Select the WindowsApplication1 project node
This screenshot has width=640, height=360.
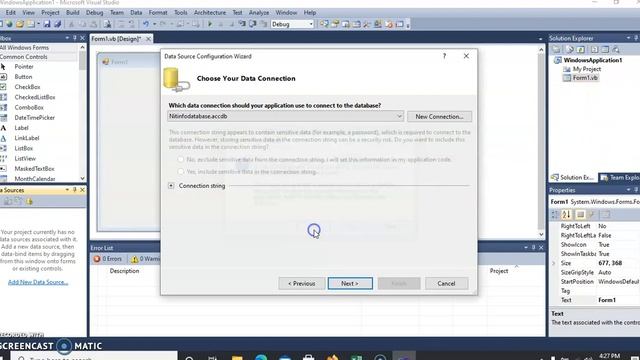pyautogui.click(x=593, y=60)
